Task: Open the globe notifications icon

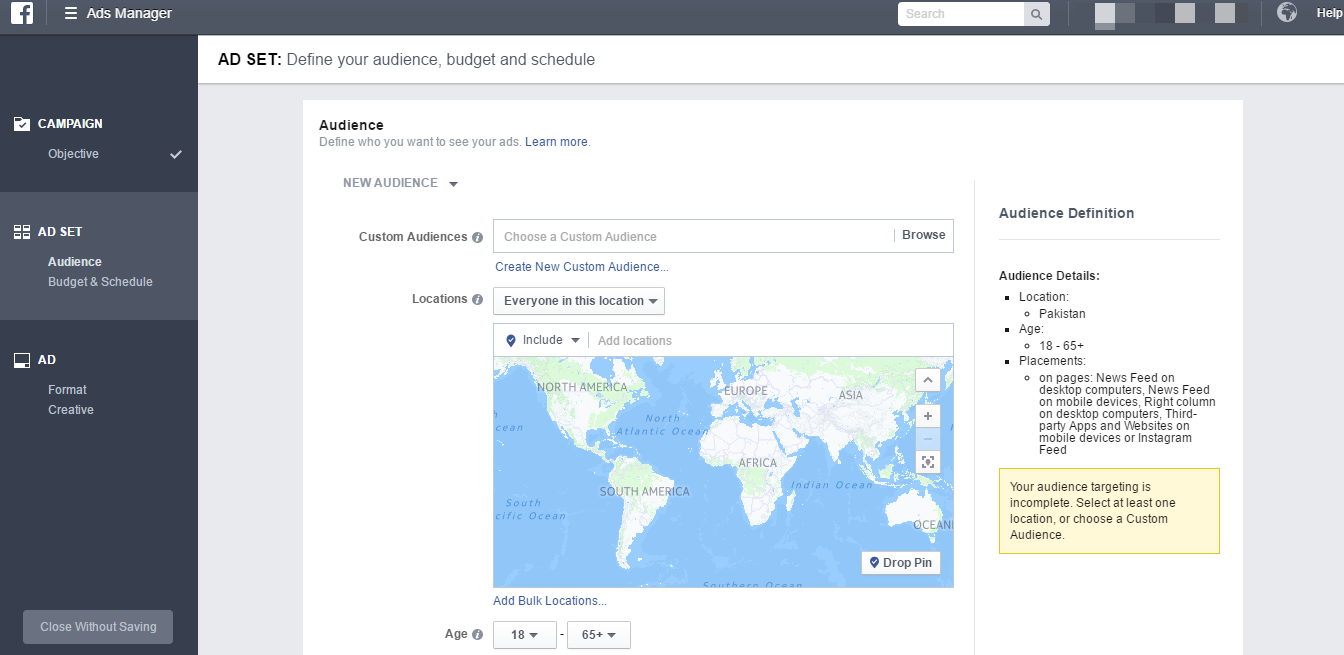Action: (1287, 13)
